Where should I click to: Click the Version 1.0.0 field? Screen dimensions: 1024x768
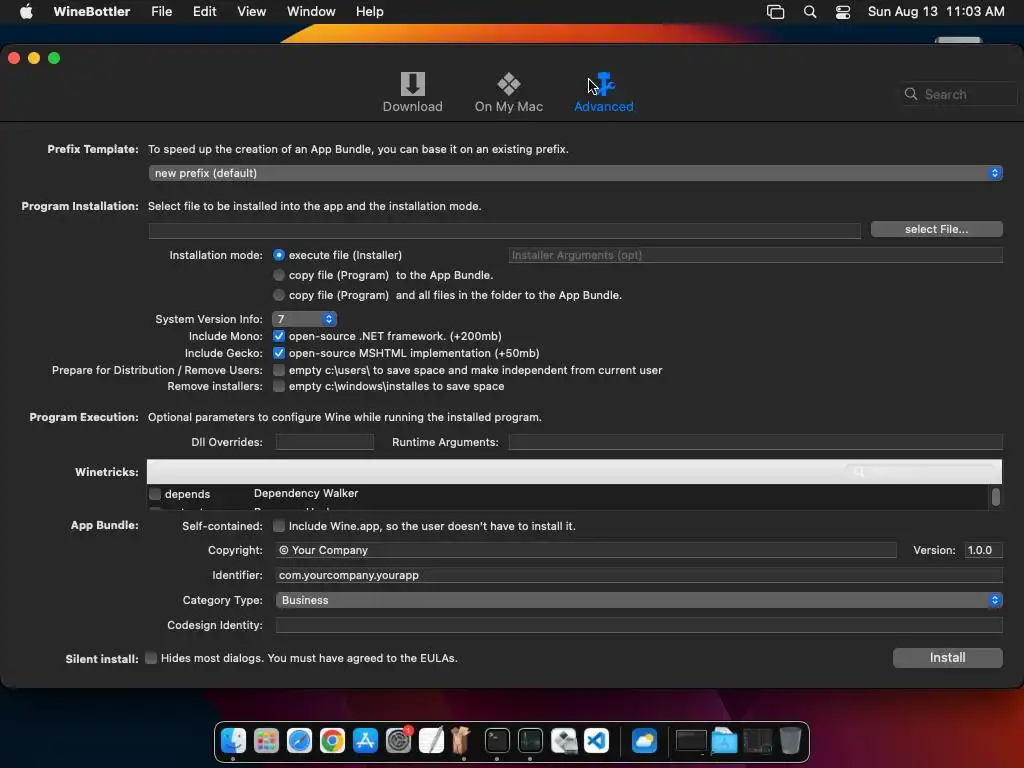pyautogui.click(x=984, y=550)
